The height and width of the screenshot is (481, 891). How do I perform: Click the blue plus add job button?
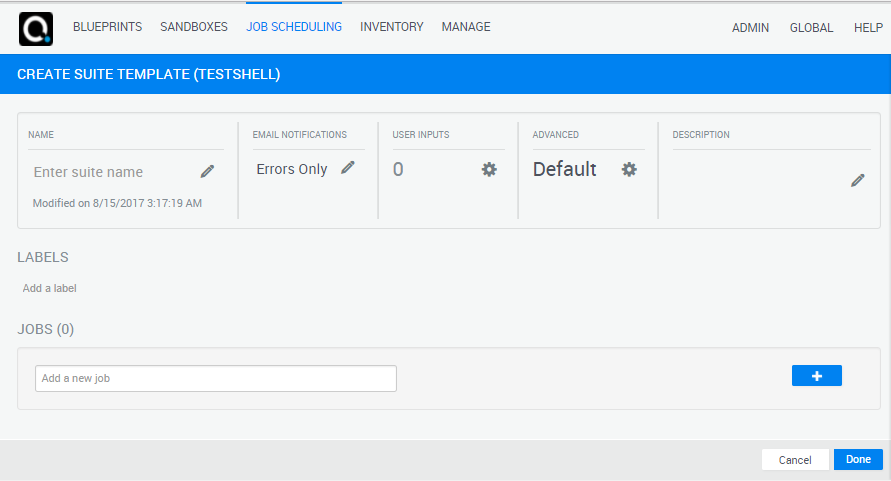pyautogui.click(x=816, y=376)
